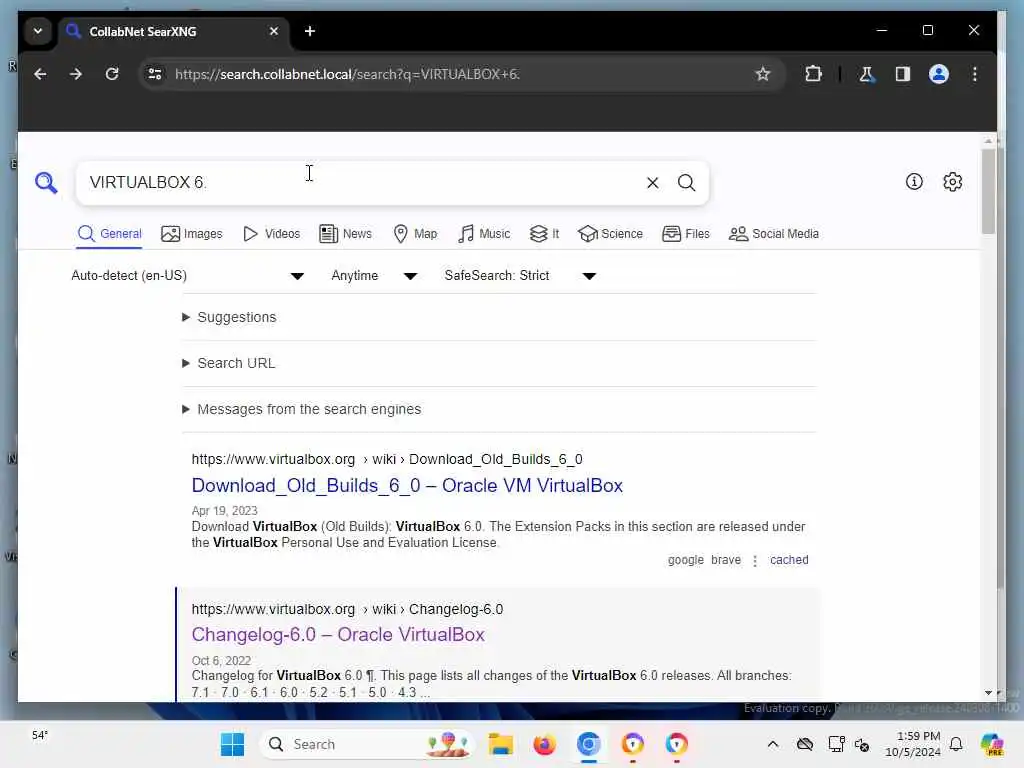
Task: Bookmark this page with star icon
Action: [763, 74]
